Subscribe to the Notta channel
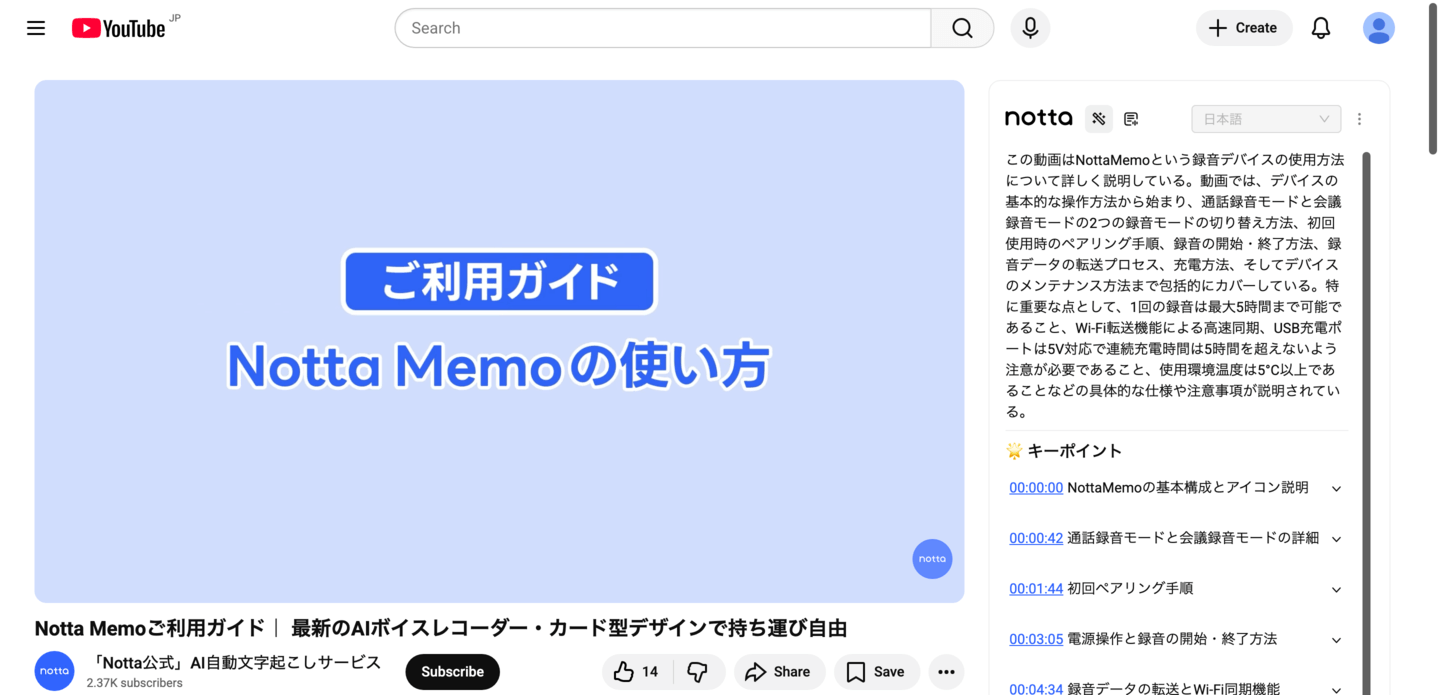The image size is (1440, 695). click(x=452, y=672)
